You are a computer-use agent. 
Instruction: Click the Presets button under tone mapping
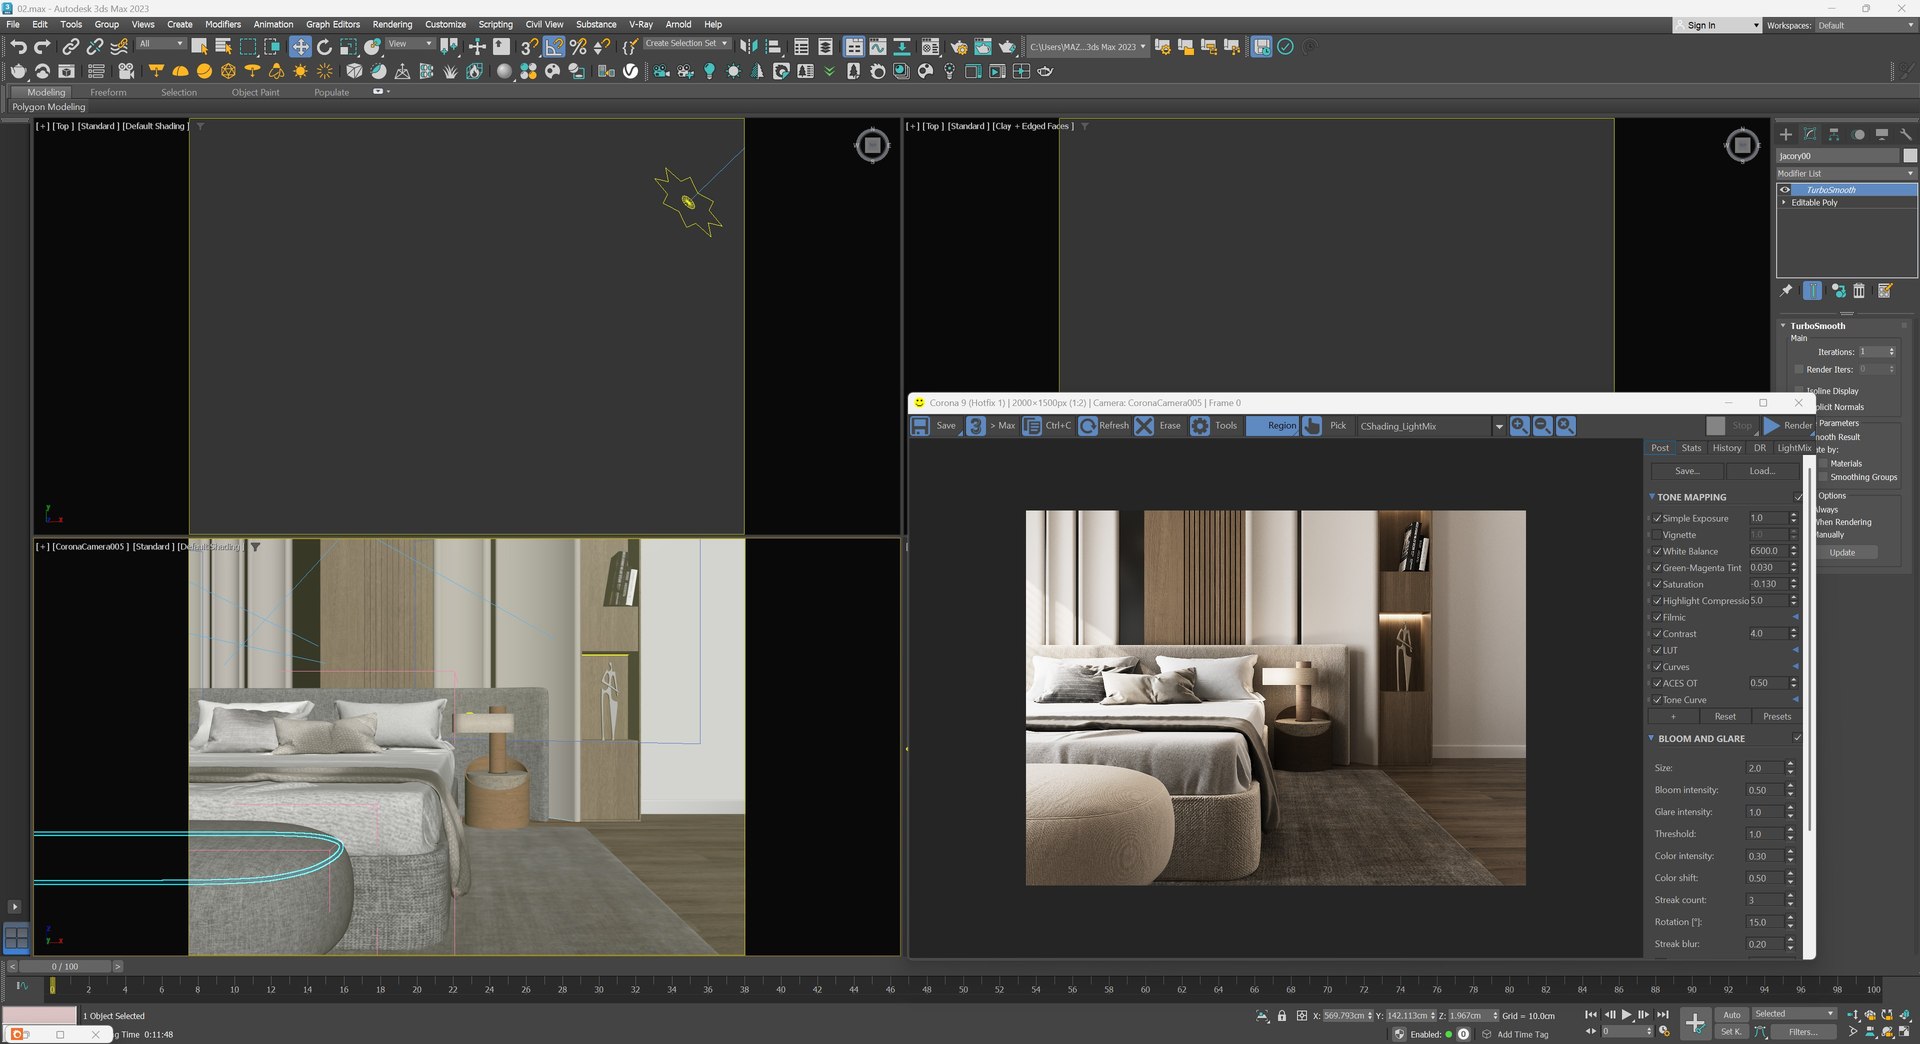(1777, 717)
